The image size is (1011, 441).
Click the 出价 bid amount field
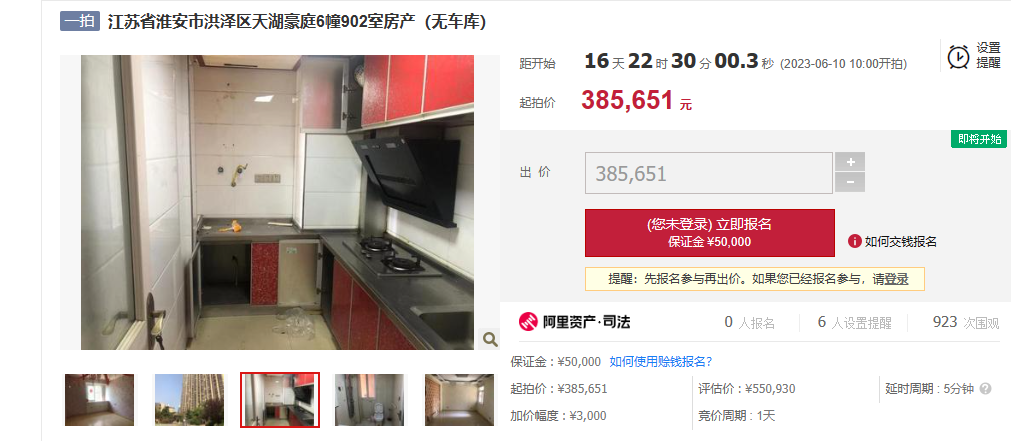coord(709,173)
